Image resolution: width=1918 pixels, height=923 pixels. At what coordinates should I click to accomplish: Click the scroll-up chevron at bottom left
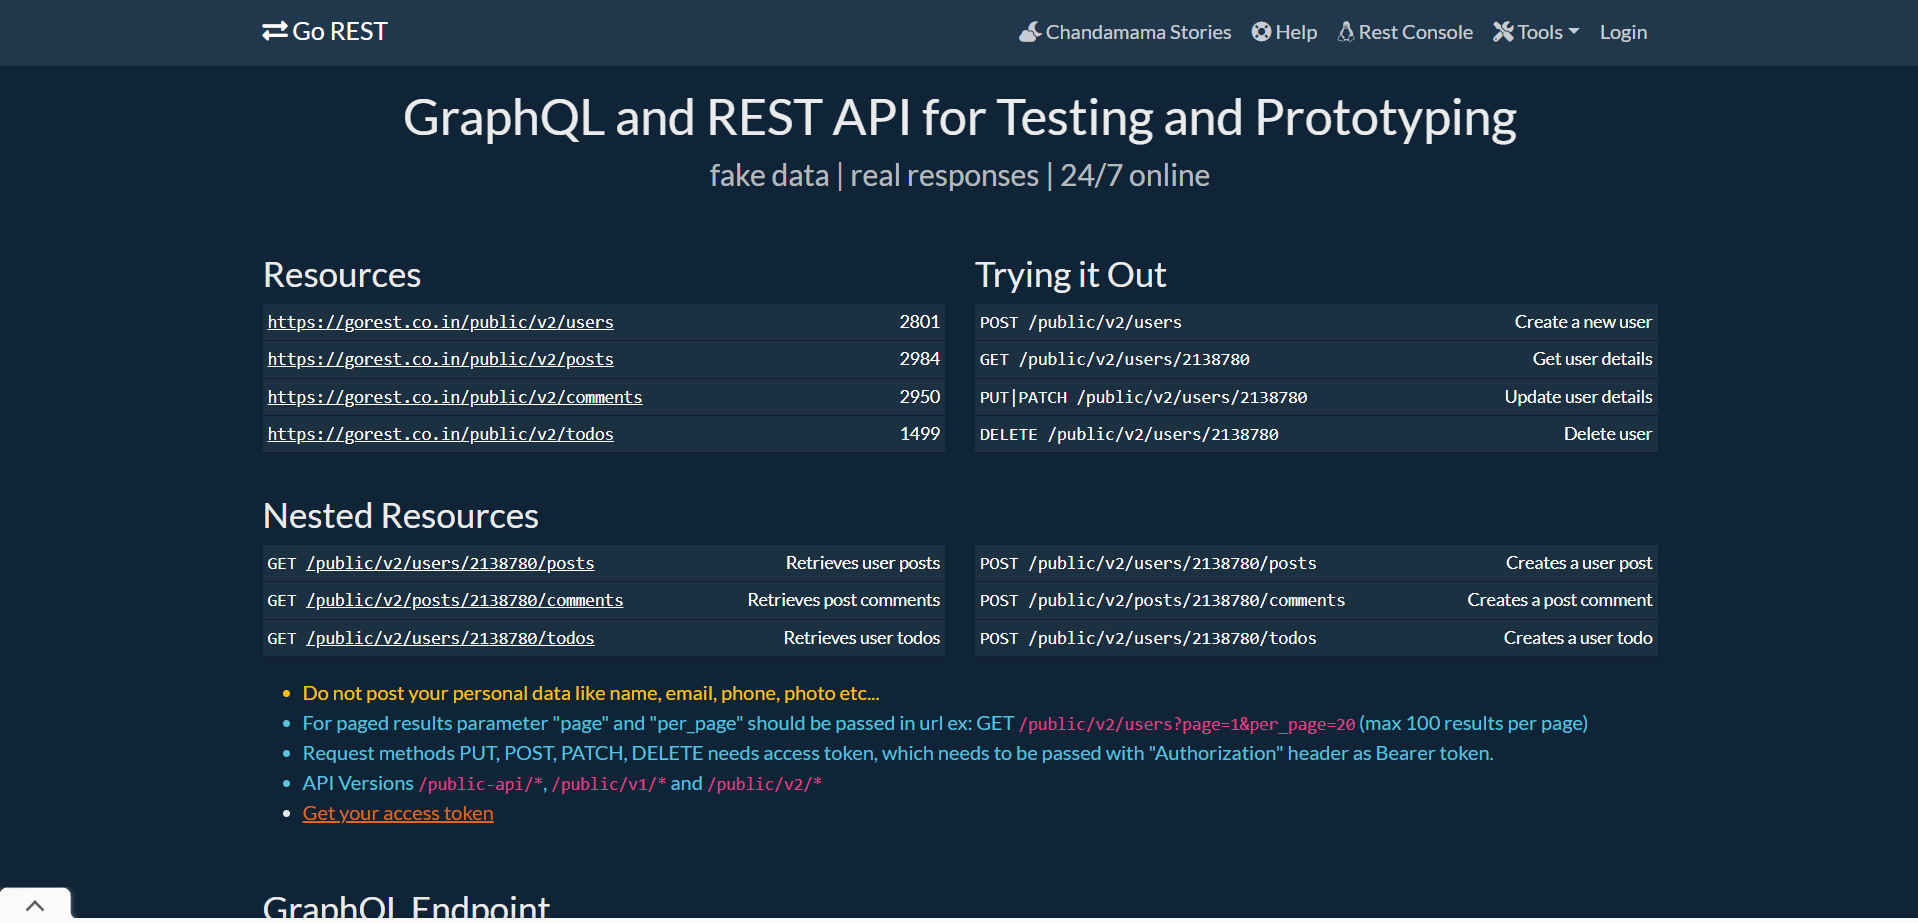point(35,906)
